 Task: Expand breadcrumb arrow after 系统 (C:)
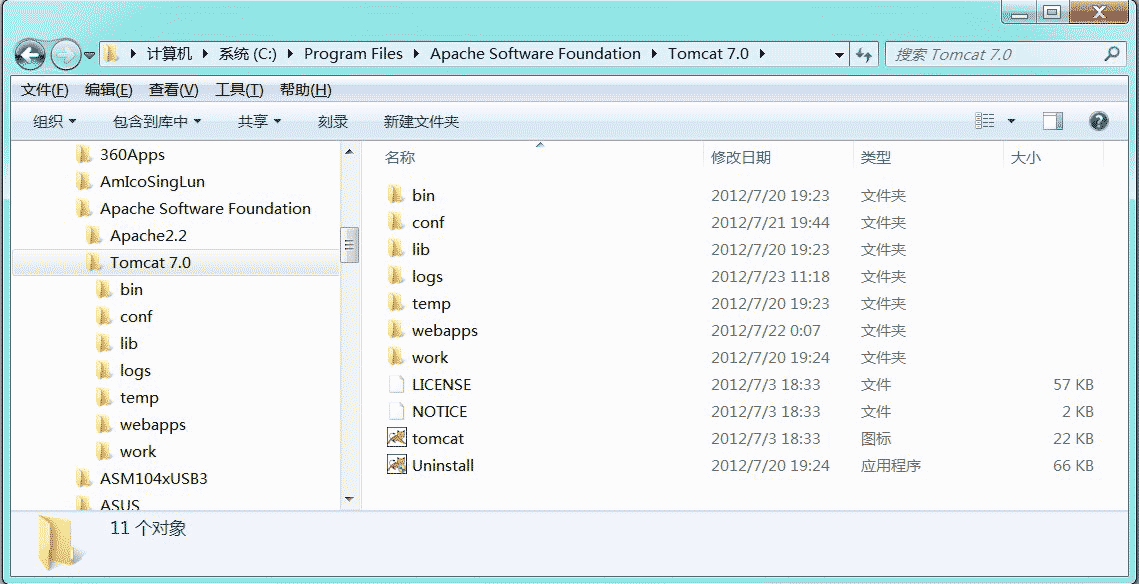click(x=291, y=54)
